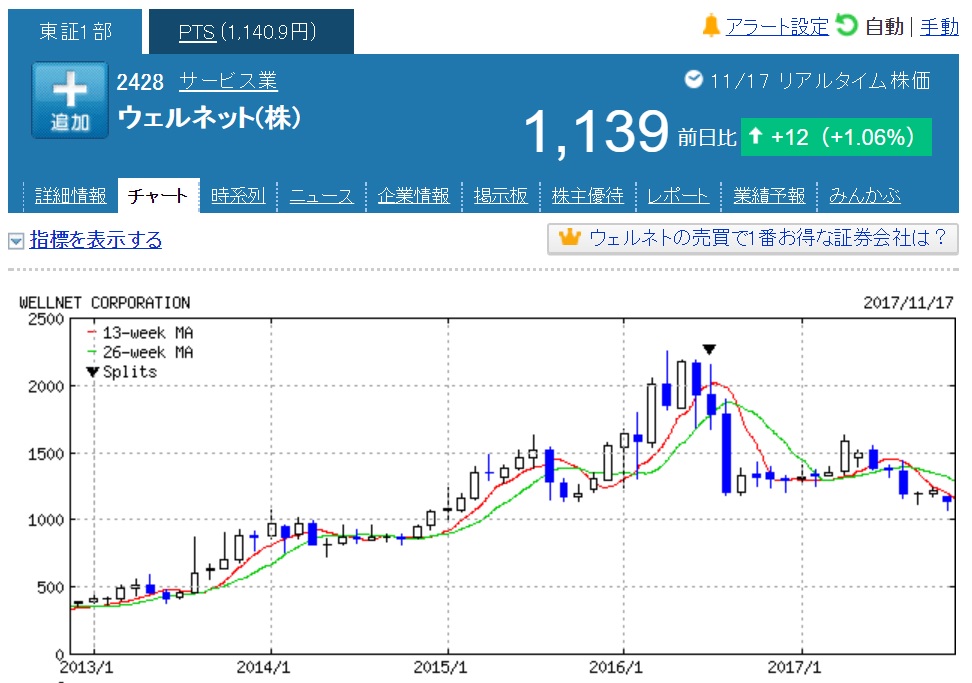Click the 2000 price axis label
This screenshot has height=683, width=972.
(46, 386)
